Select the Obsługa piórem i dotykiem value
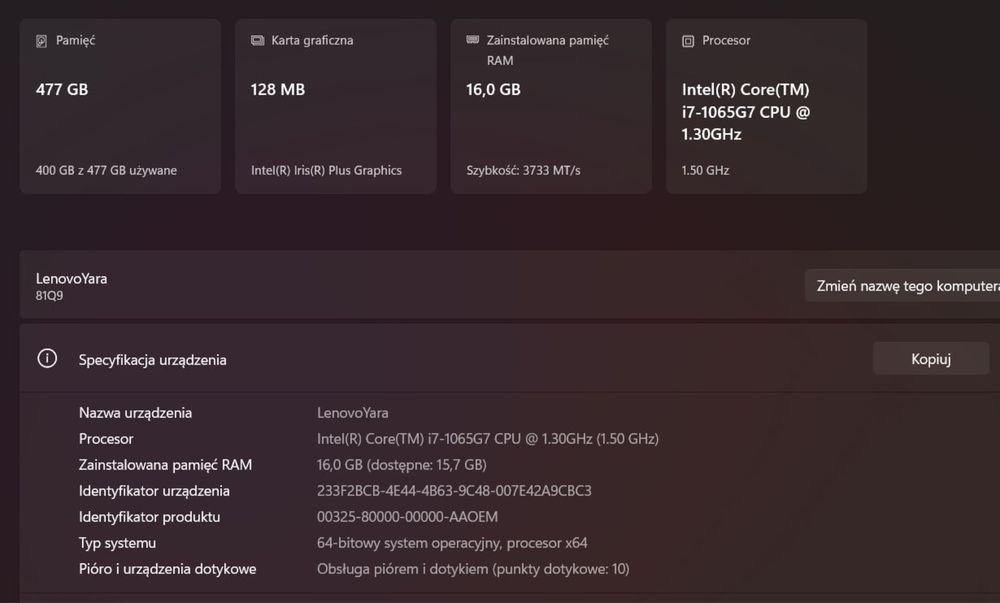 click(x=473, y=569)
